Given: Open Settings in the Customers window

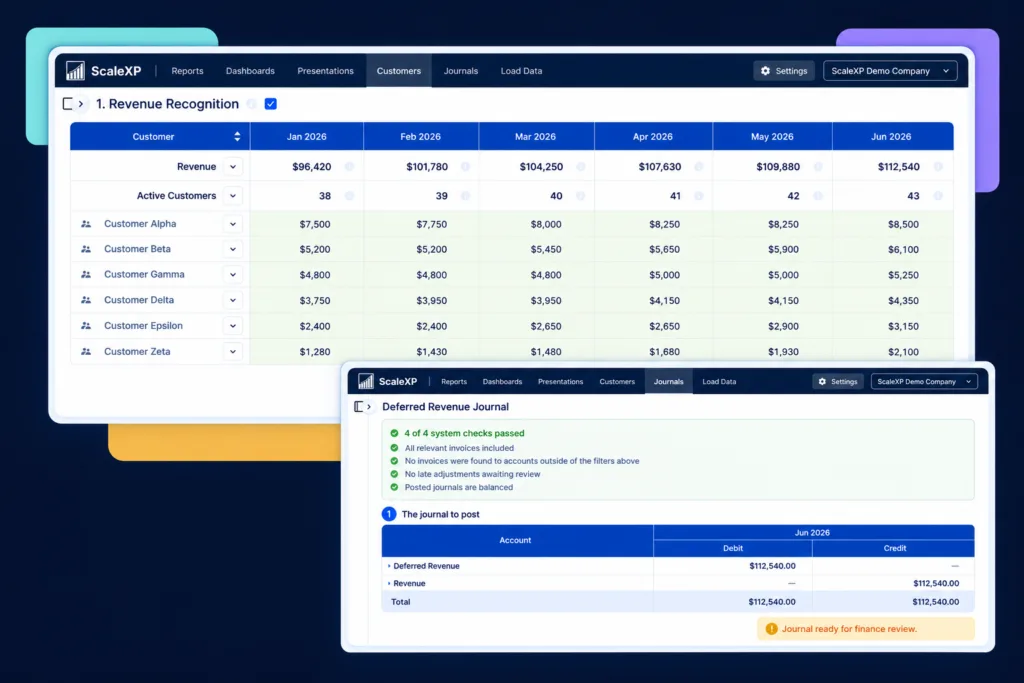Looking at the screenshot, I should (784, 71).
